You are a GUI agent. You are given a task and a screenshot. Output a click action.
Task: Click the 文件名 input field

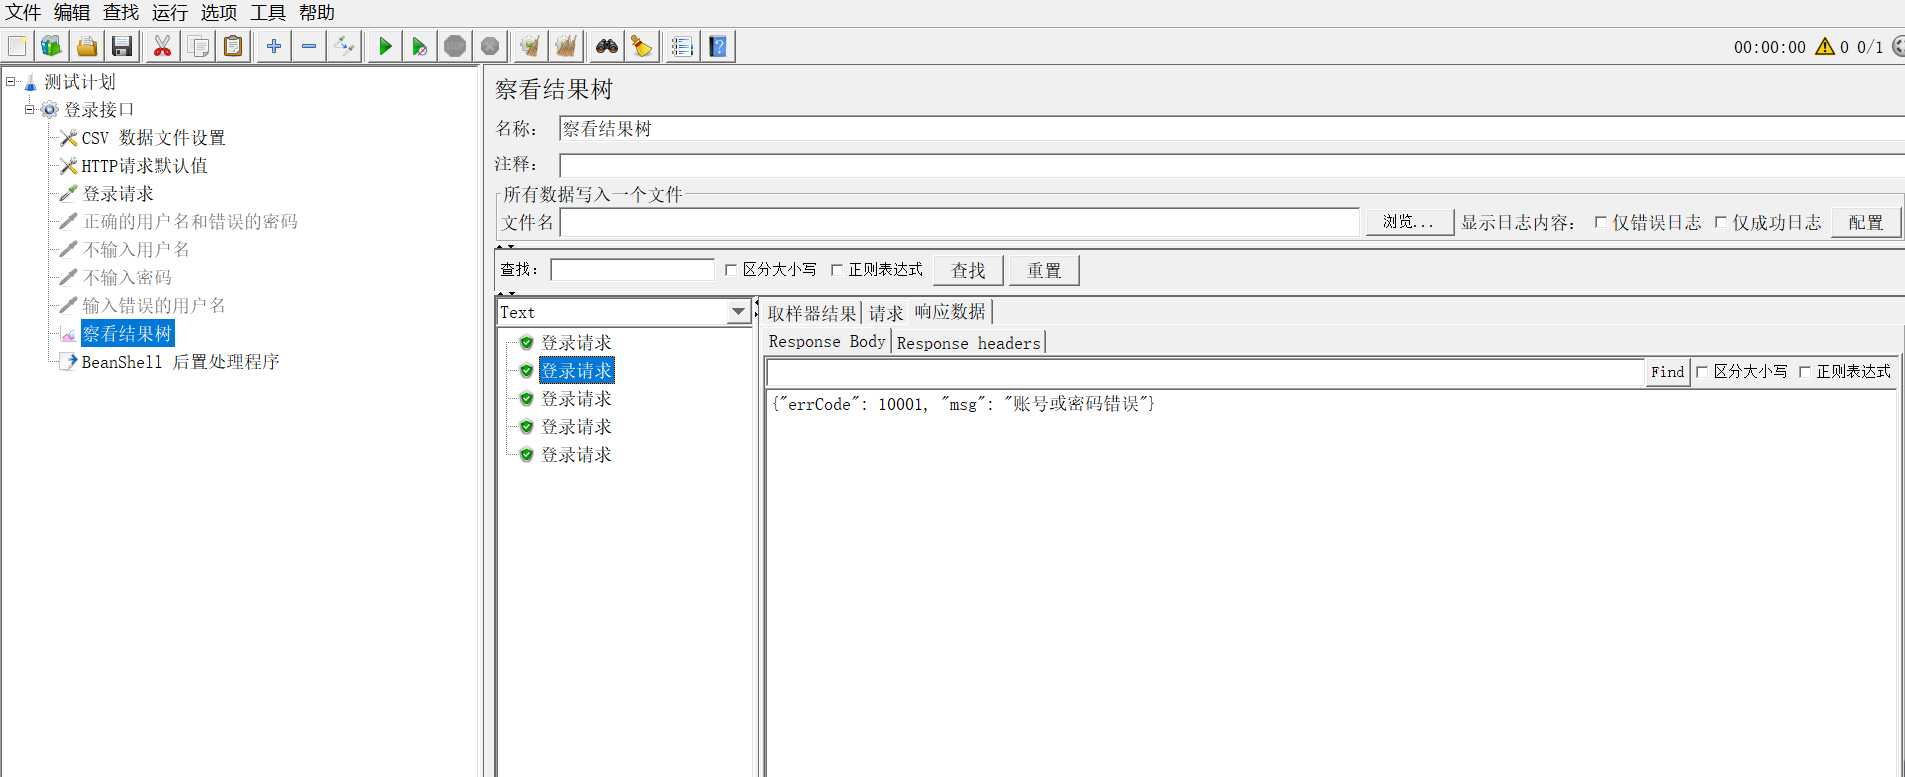(960, 223)
